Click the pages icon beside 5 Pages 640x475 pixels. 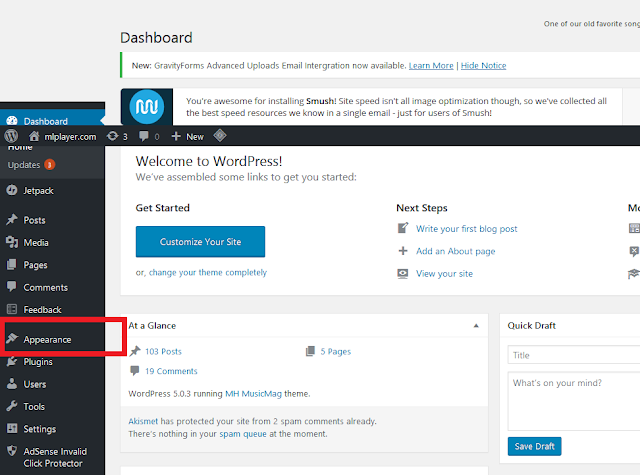310,351
